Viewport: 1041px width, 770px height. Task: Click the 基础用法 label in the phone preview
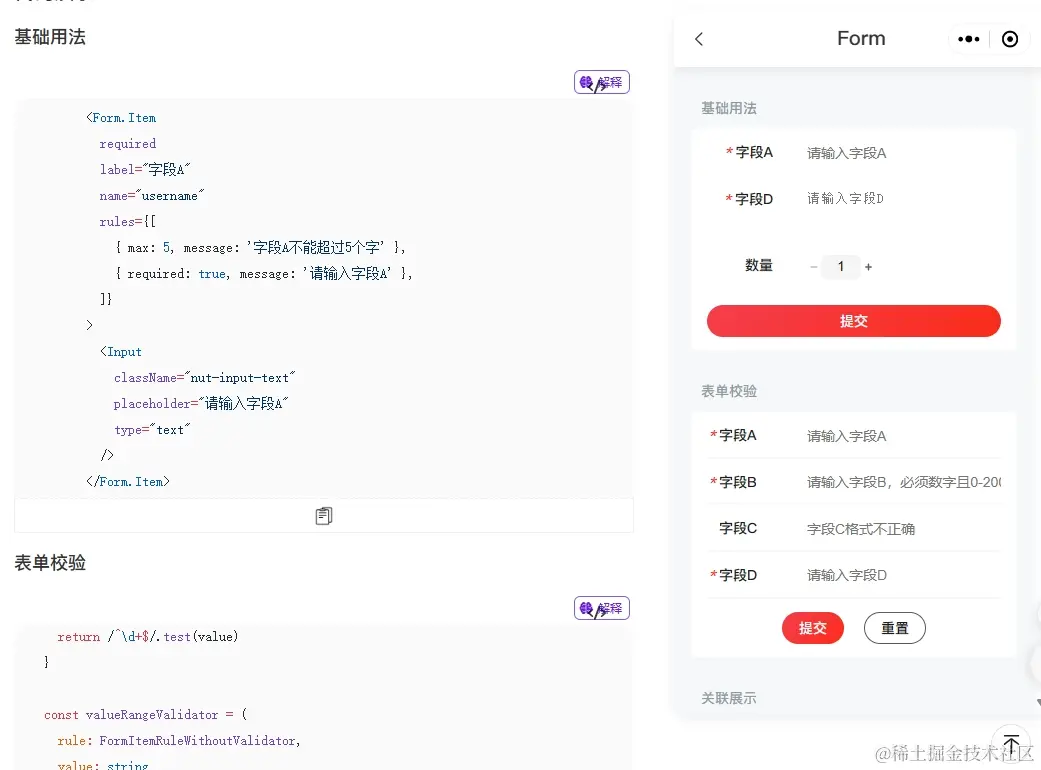click(729, 108)
